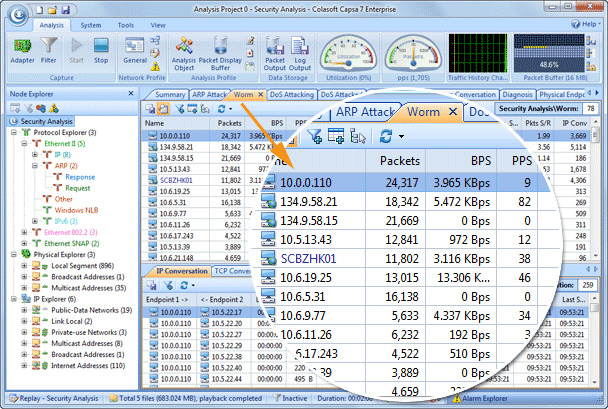
Task: Click the first Node Explorer toolbar icon
Action: [15, 108]
